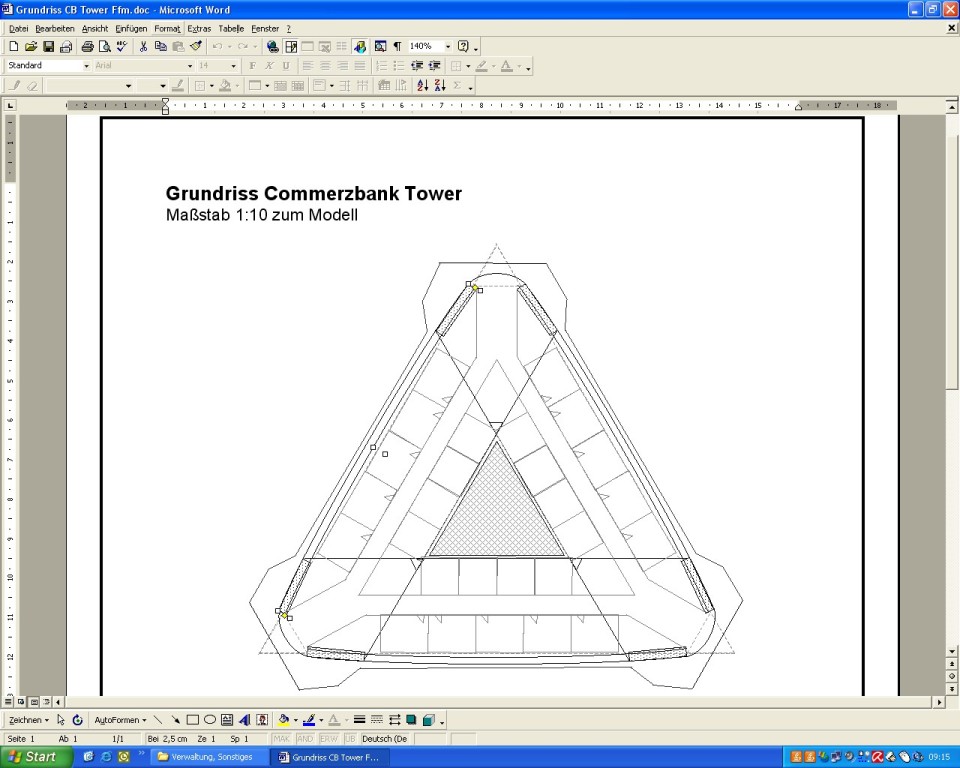Select the Rectangle drawing tool

(x=192, y=720)
